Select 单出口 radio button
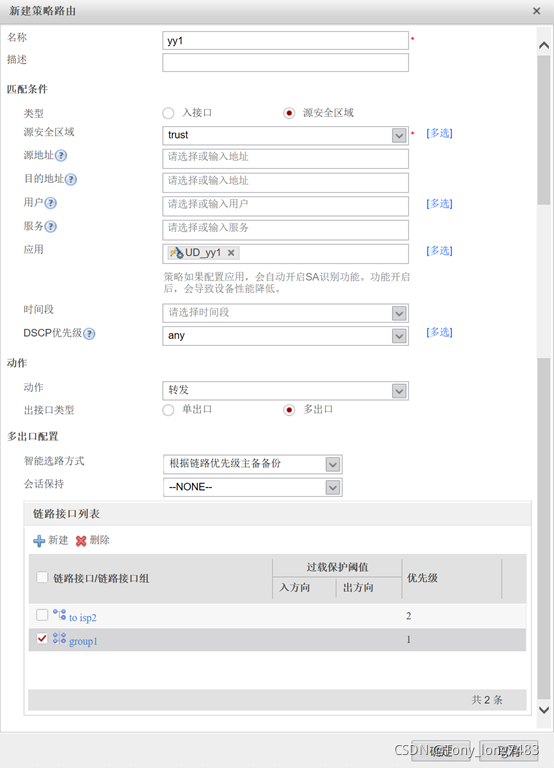The image size is (554, 768). pos(168,410)
